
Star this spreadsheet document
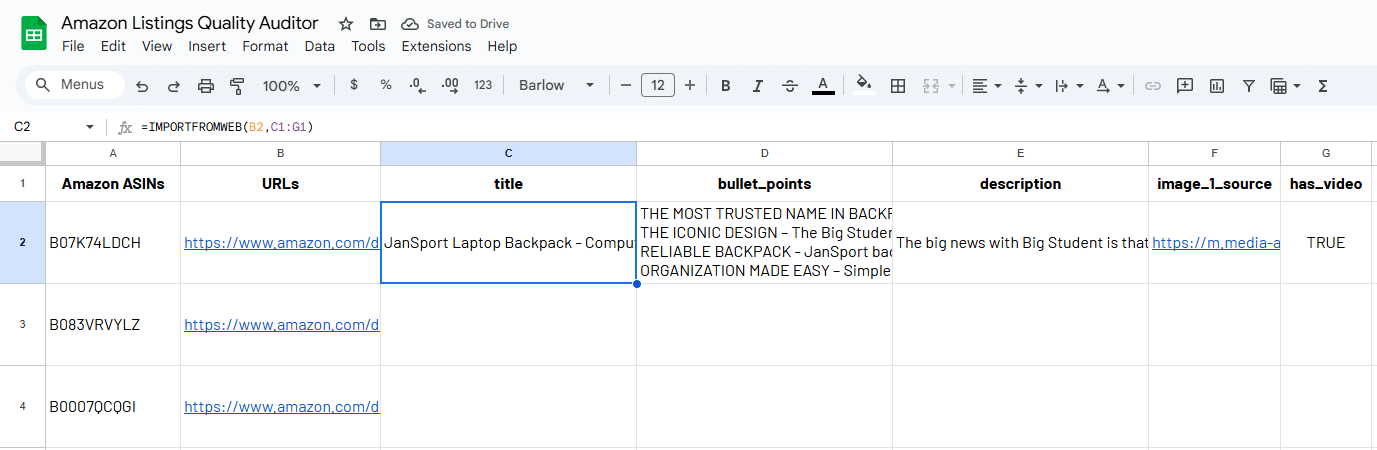pyautogui.click(x=346, y=24)
